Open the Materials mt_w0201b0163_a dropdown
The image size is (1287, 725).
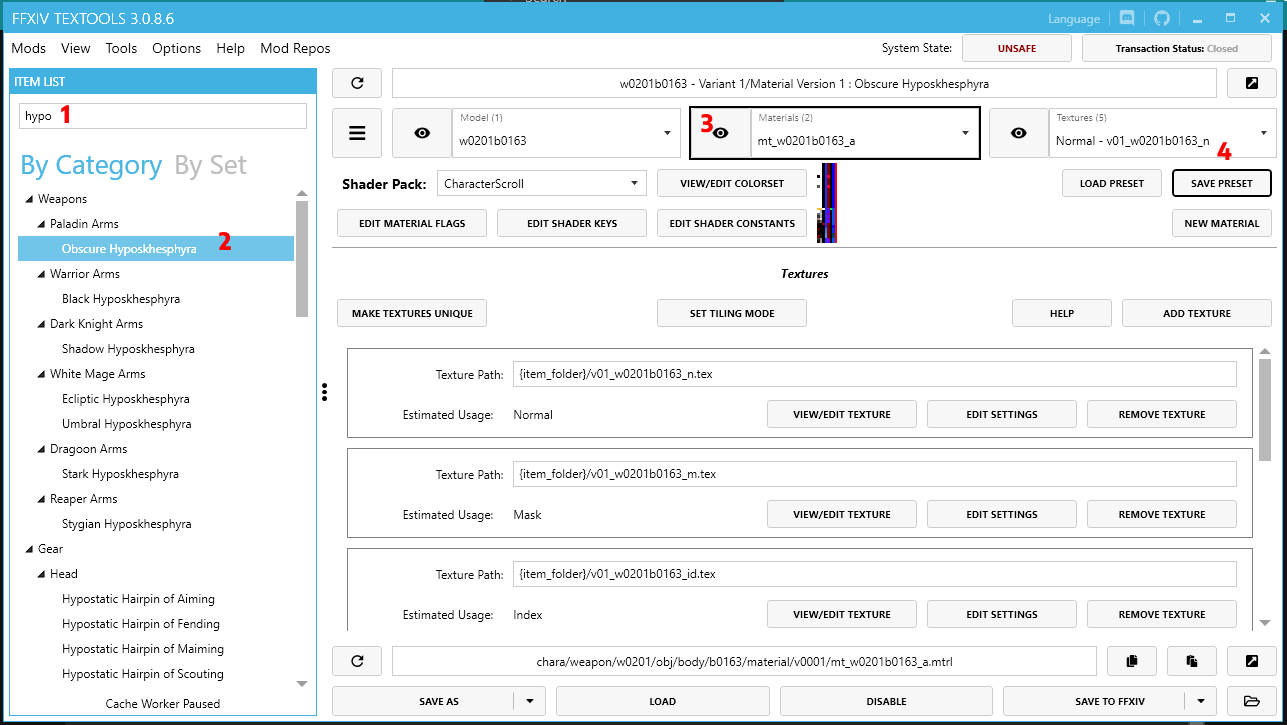[864, 133]
